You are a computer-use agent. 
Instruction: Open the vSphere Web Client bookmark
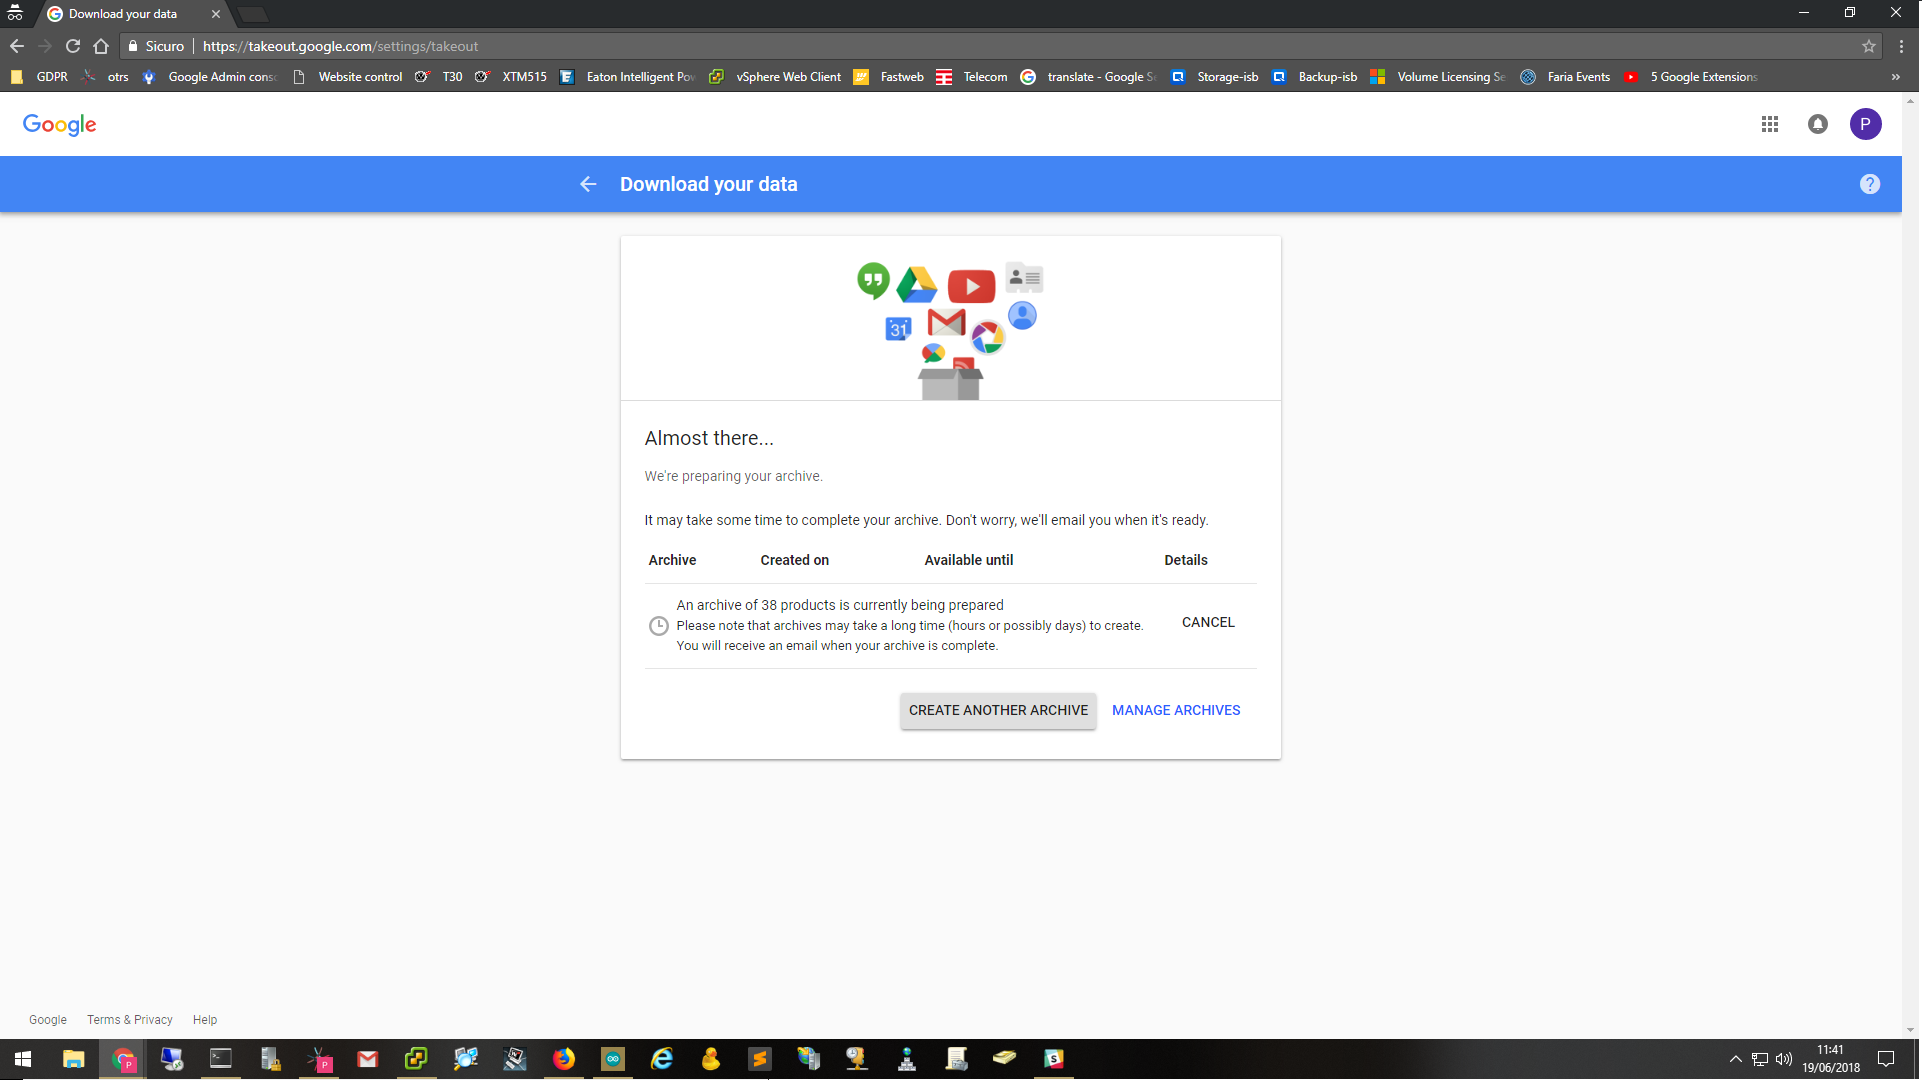point(776,77)
